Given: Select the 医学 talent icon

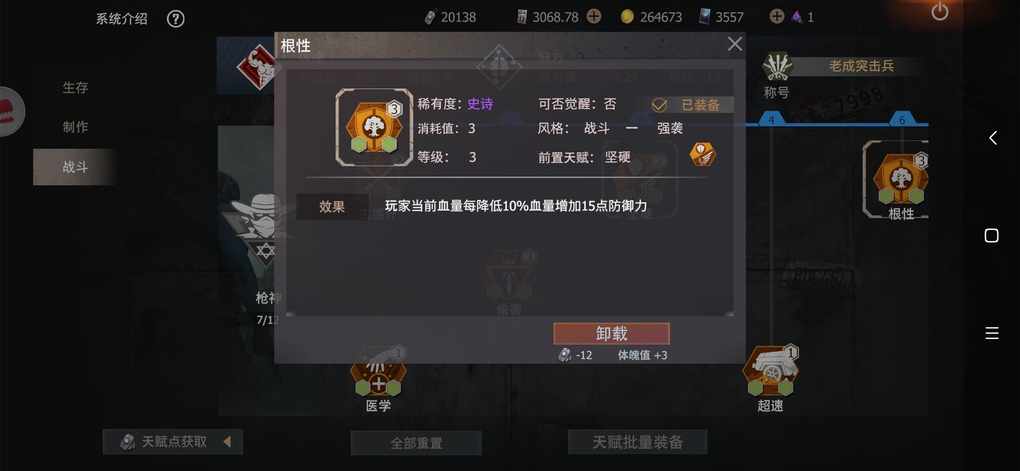Looking at the screenshot, I should pyautogui.click(x=378, y=373).
